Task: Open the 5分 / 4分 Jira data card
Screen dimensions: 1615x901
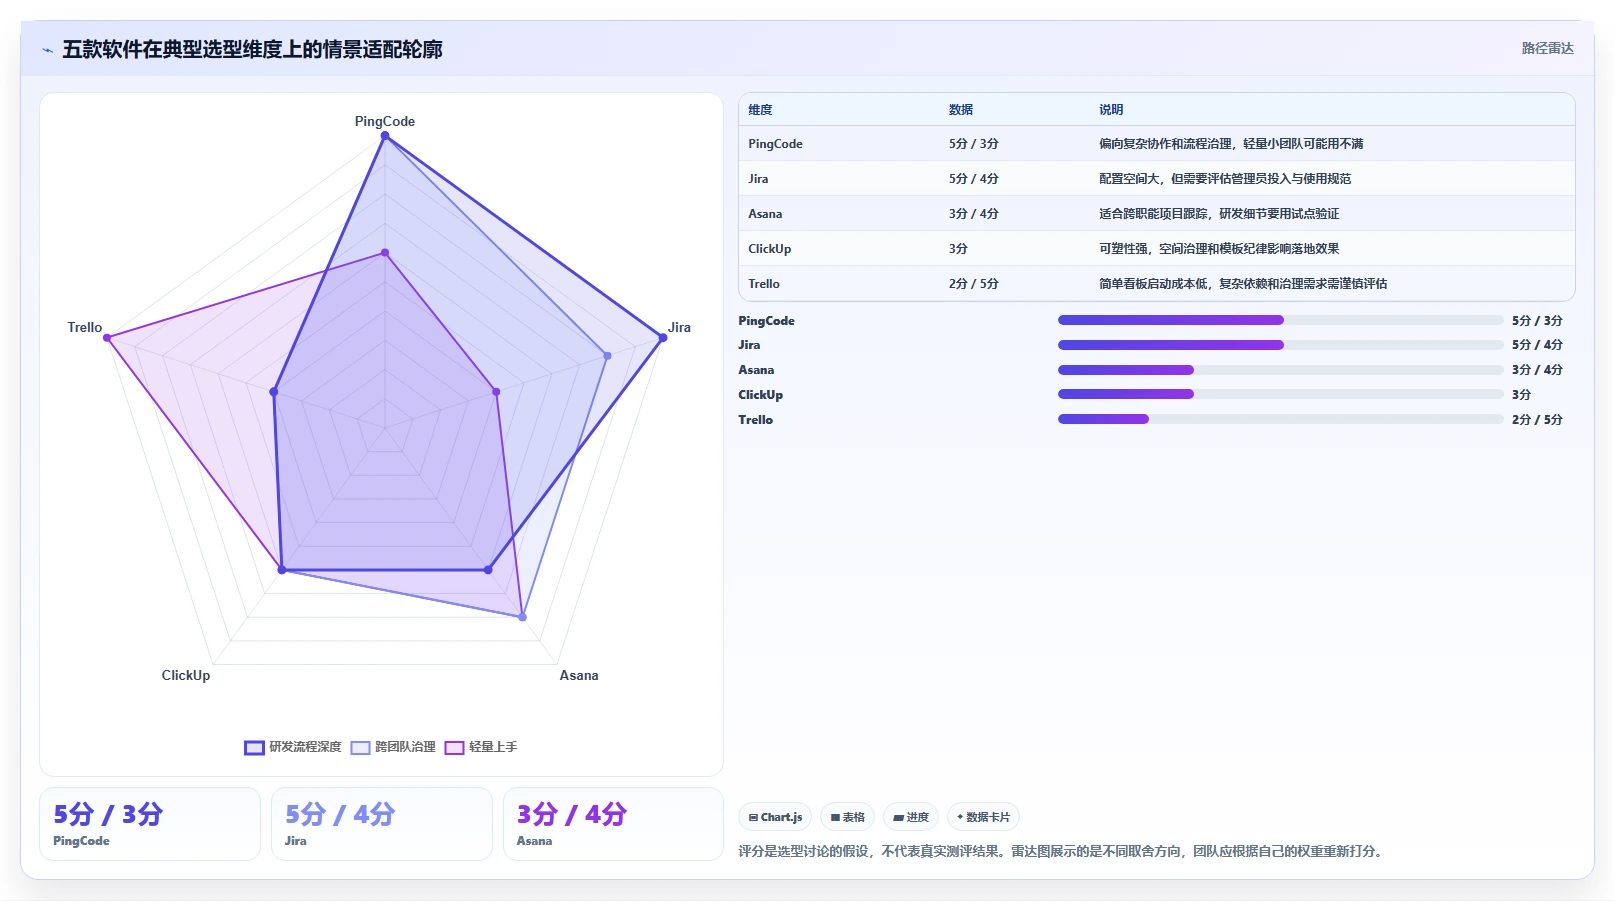Action: pos(382,824)
